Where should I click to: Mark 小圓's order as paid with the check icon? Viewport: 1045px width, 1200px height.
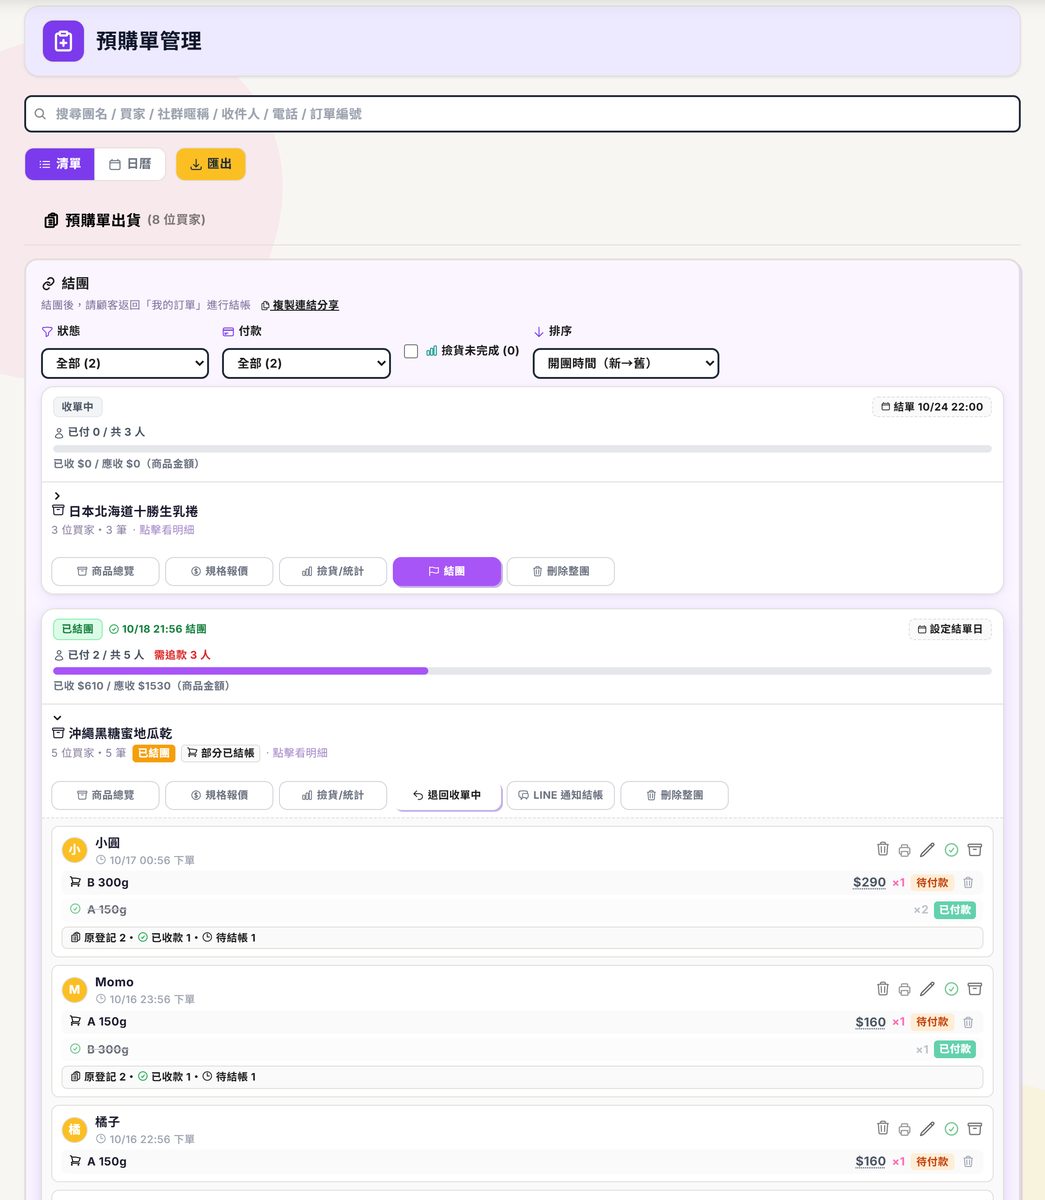tap(951, 850)
